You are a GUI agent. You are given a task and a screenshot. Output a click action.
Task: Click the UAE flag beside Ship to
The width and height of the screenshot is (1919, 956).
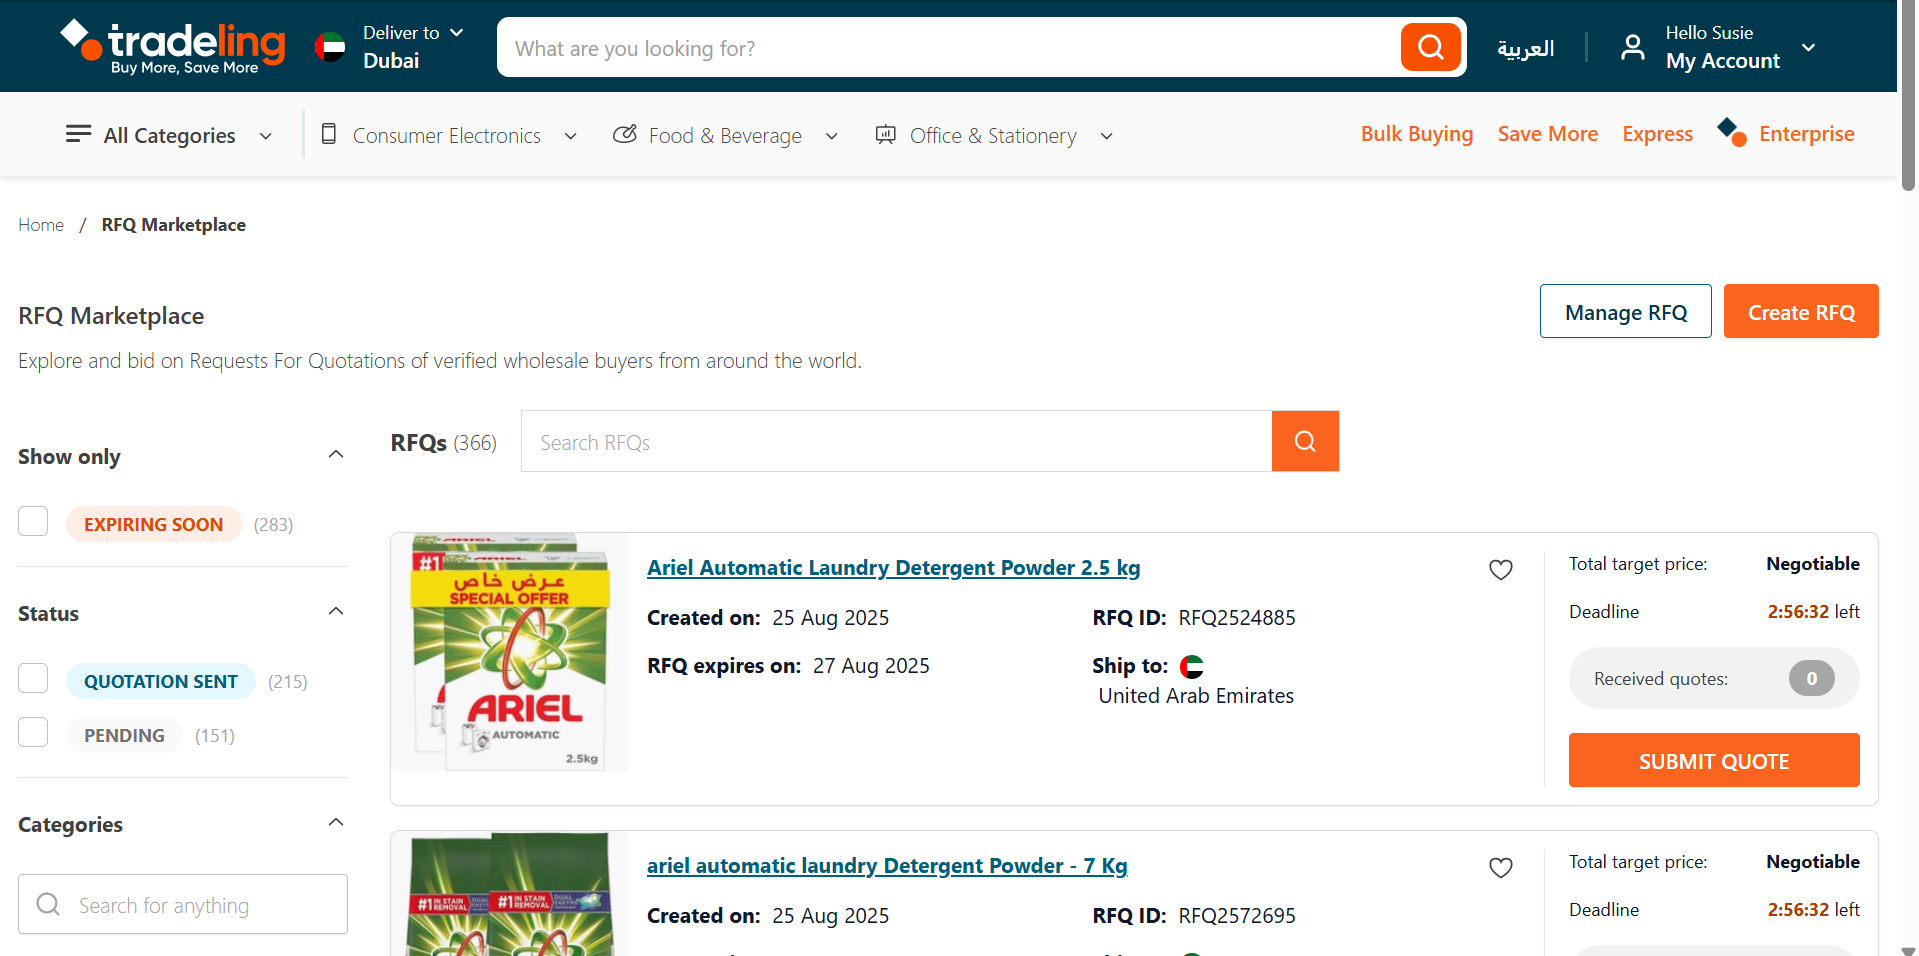click(1192, 666)
